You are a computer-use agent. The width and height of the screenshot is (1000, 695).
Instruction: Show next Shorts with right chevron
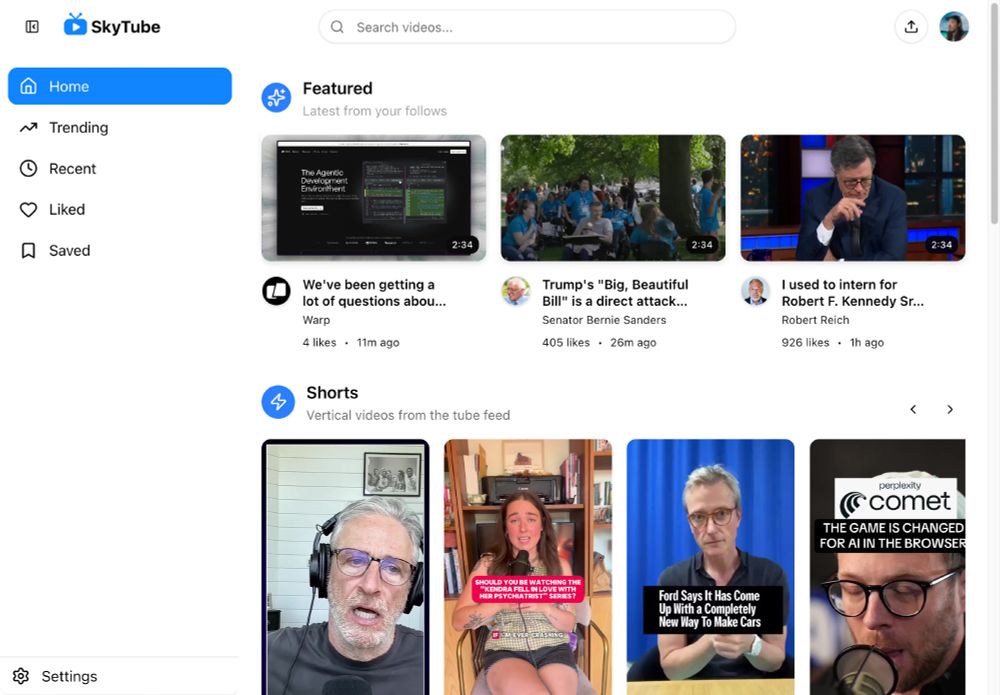tap(950, 409)
